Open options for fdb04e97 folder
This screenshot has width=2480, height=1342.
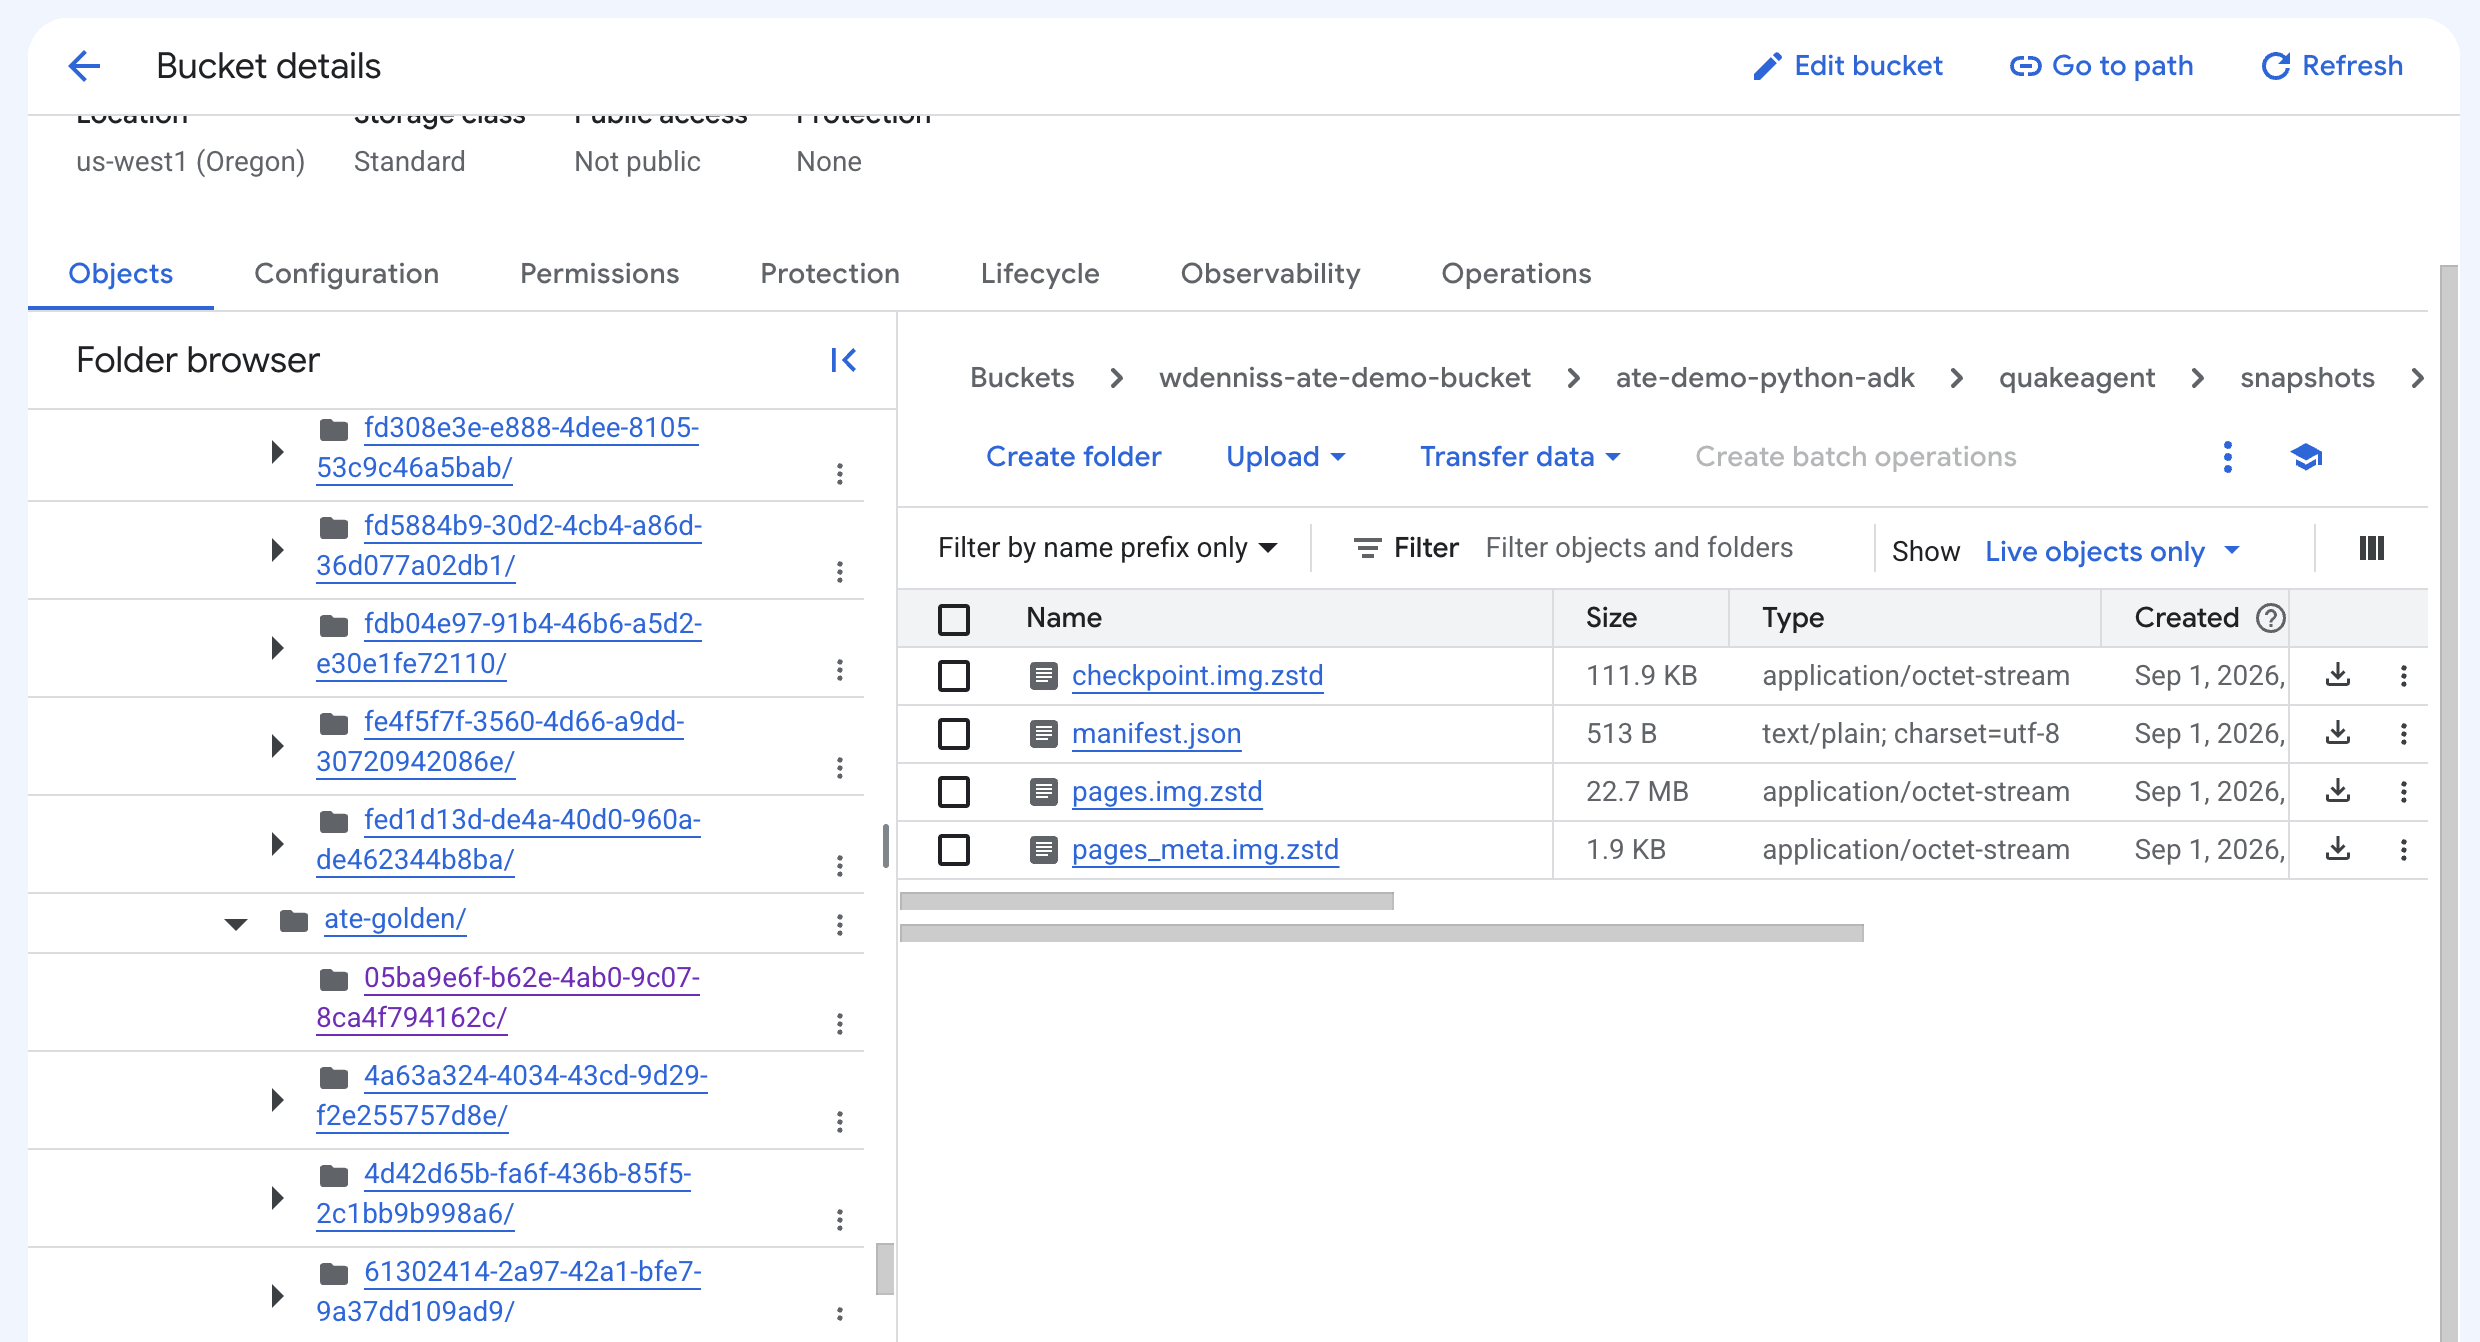(x=840, y=669)
